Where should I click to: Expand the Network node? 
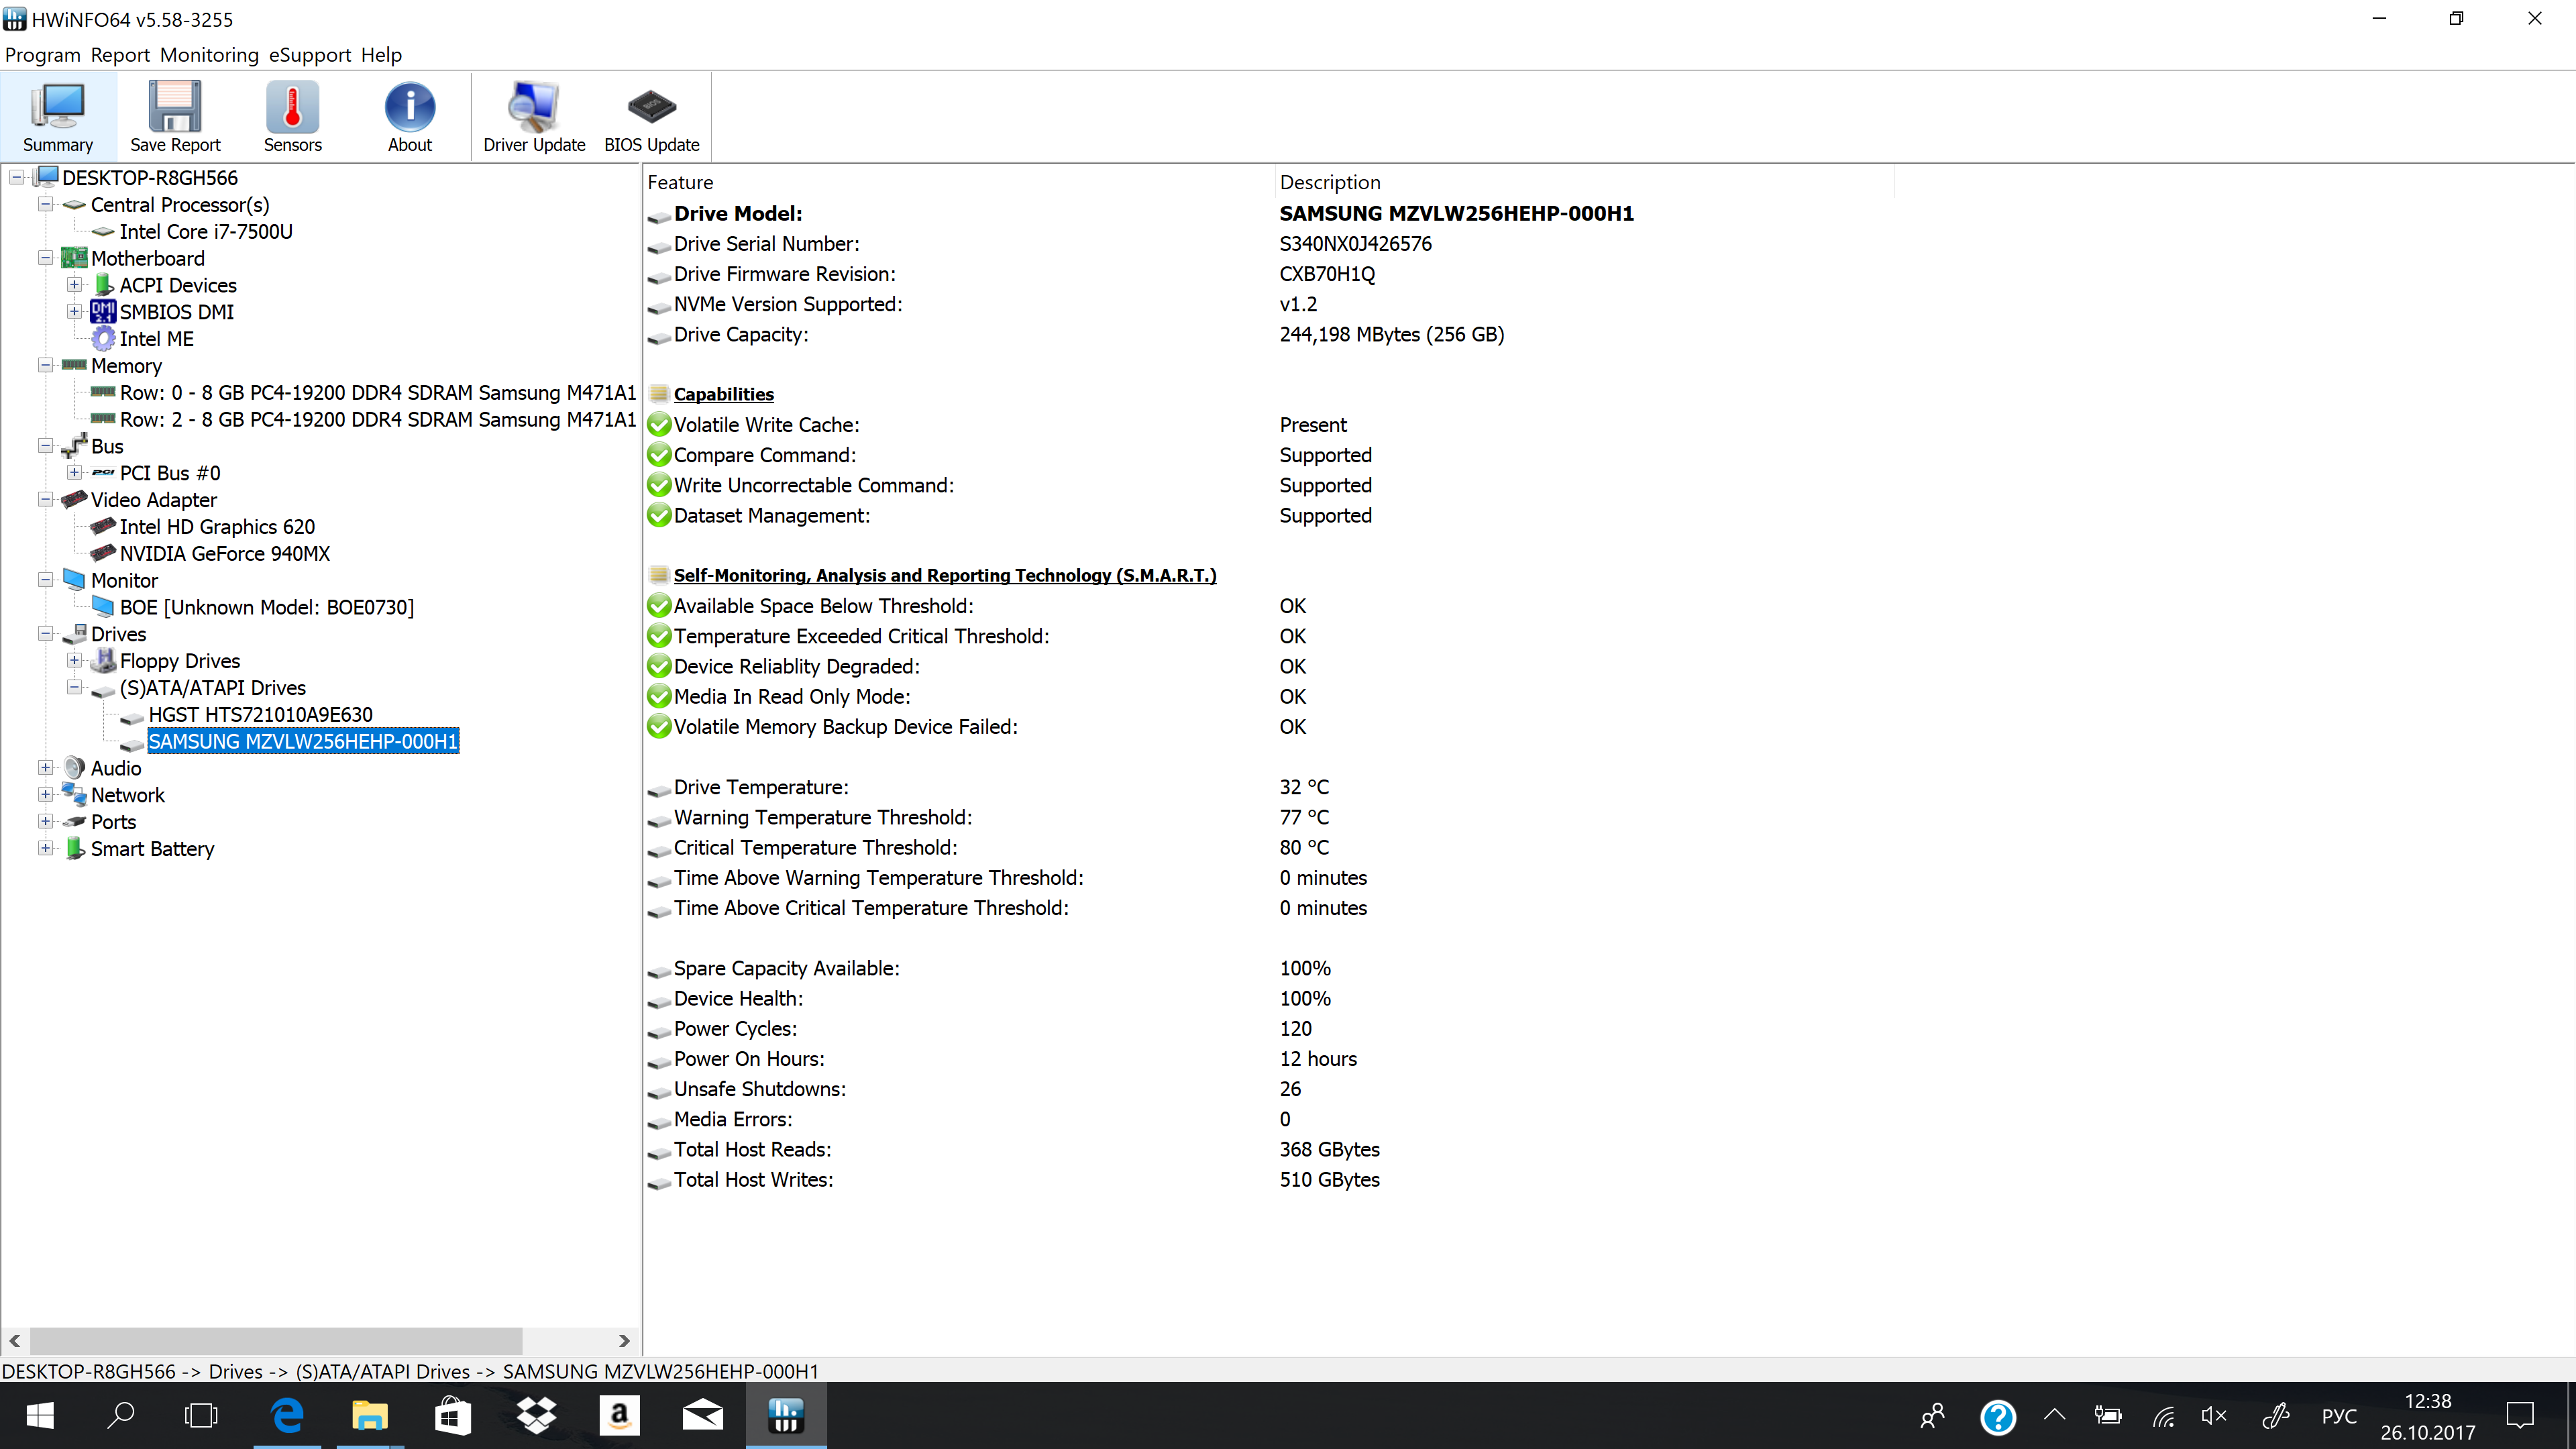[x=45, y=794]
